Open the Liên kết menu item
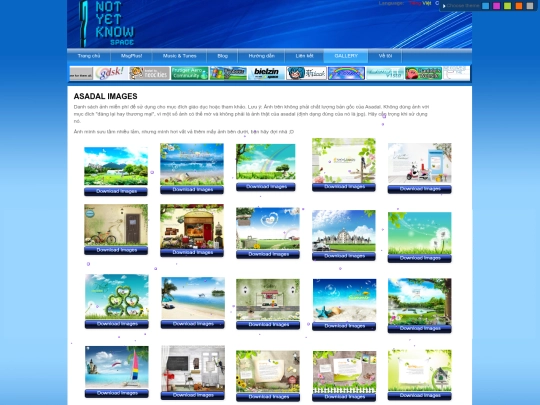The width and height of the screenshot is (540, 405). click(x=304, y=56)
